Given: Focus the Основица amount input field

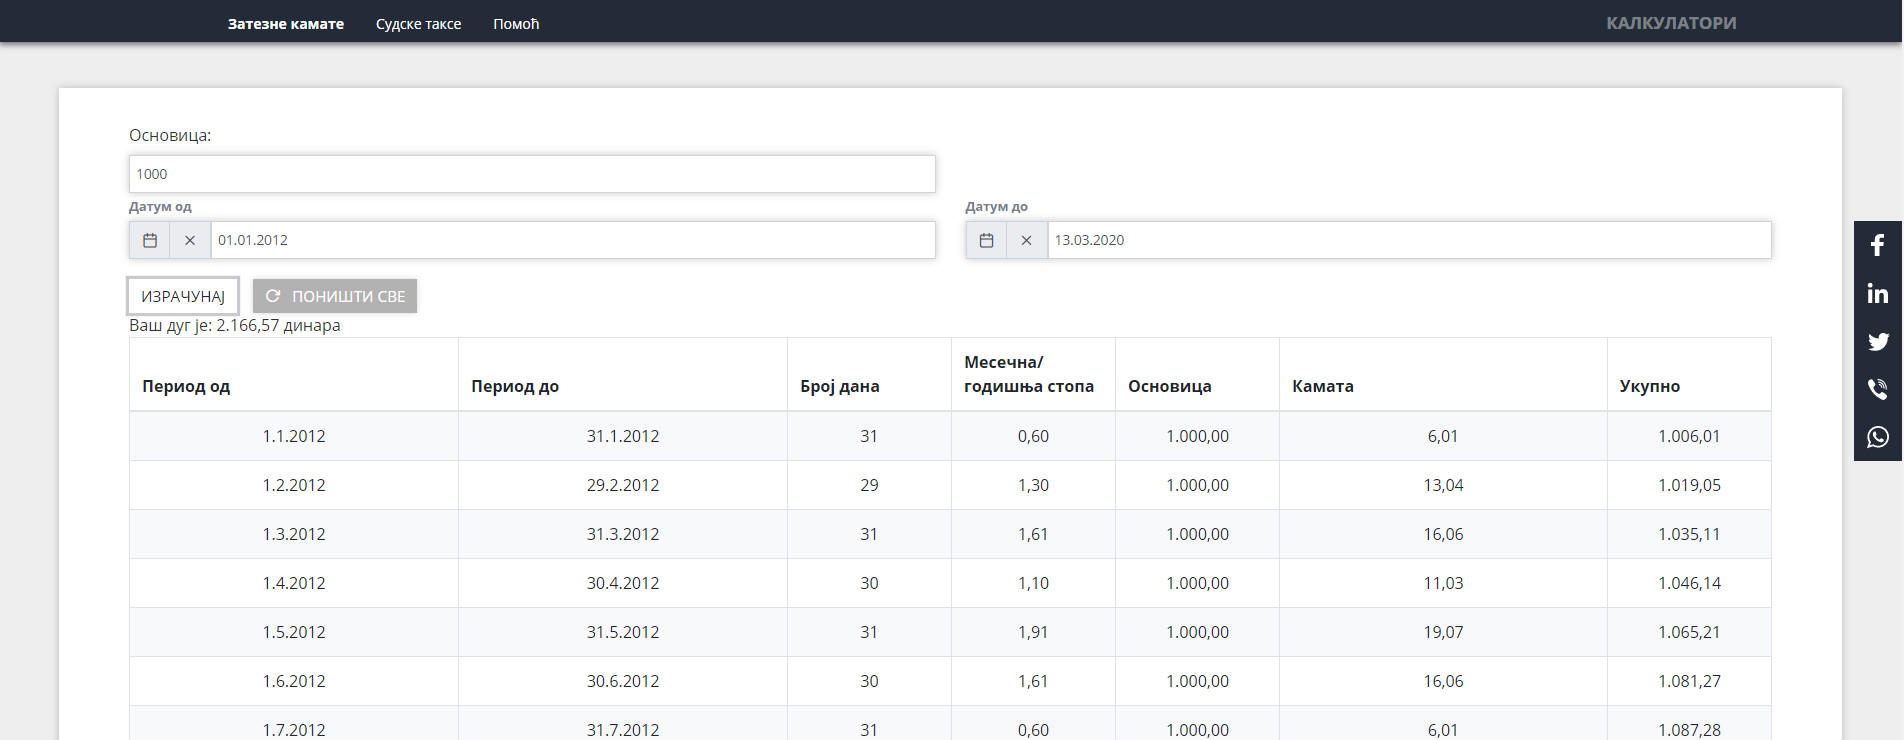Looking at the screenshot, I should click(532, 174).
